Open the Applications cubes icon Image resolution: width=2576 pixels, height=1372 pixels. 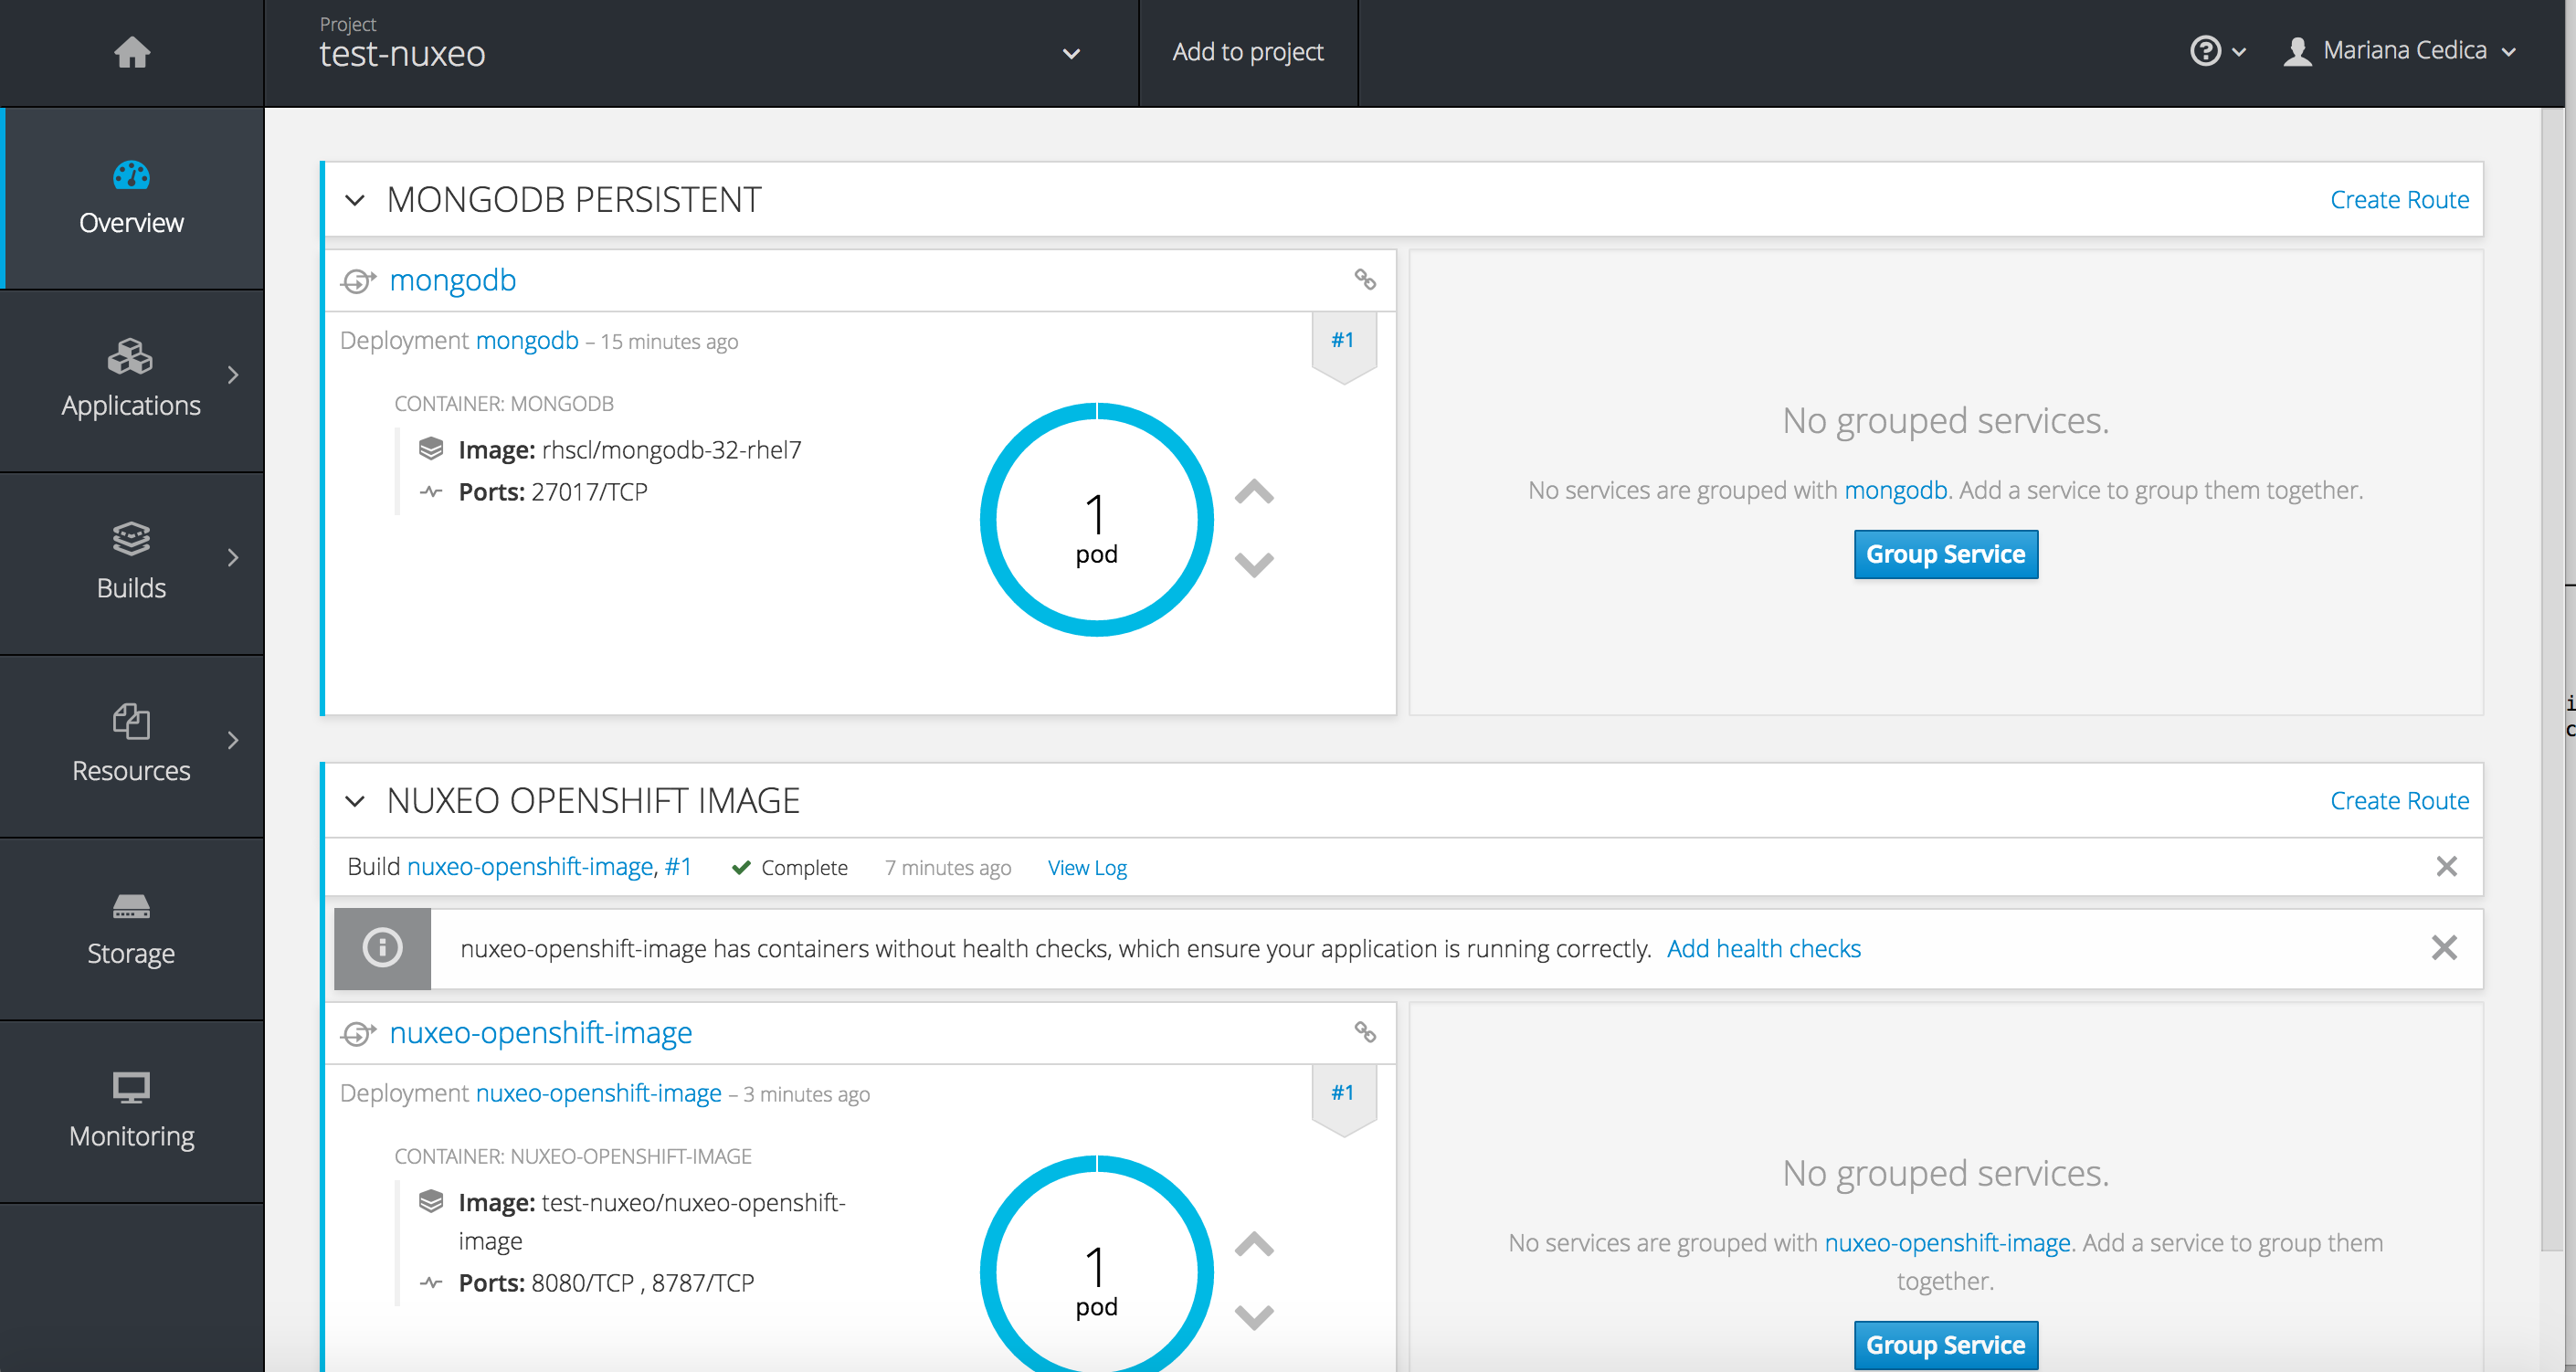coord(131,356)
